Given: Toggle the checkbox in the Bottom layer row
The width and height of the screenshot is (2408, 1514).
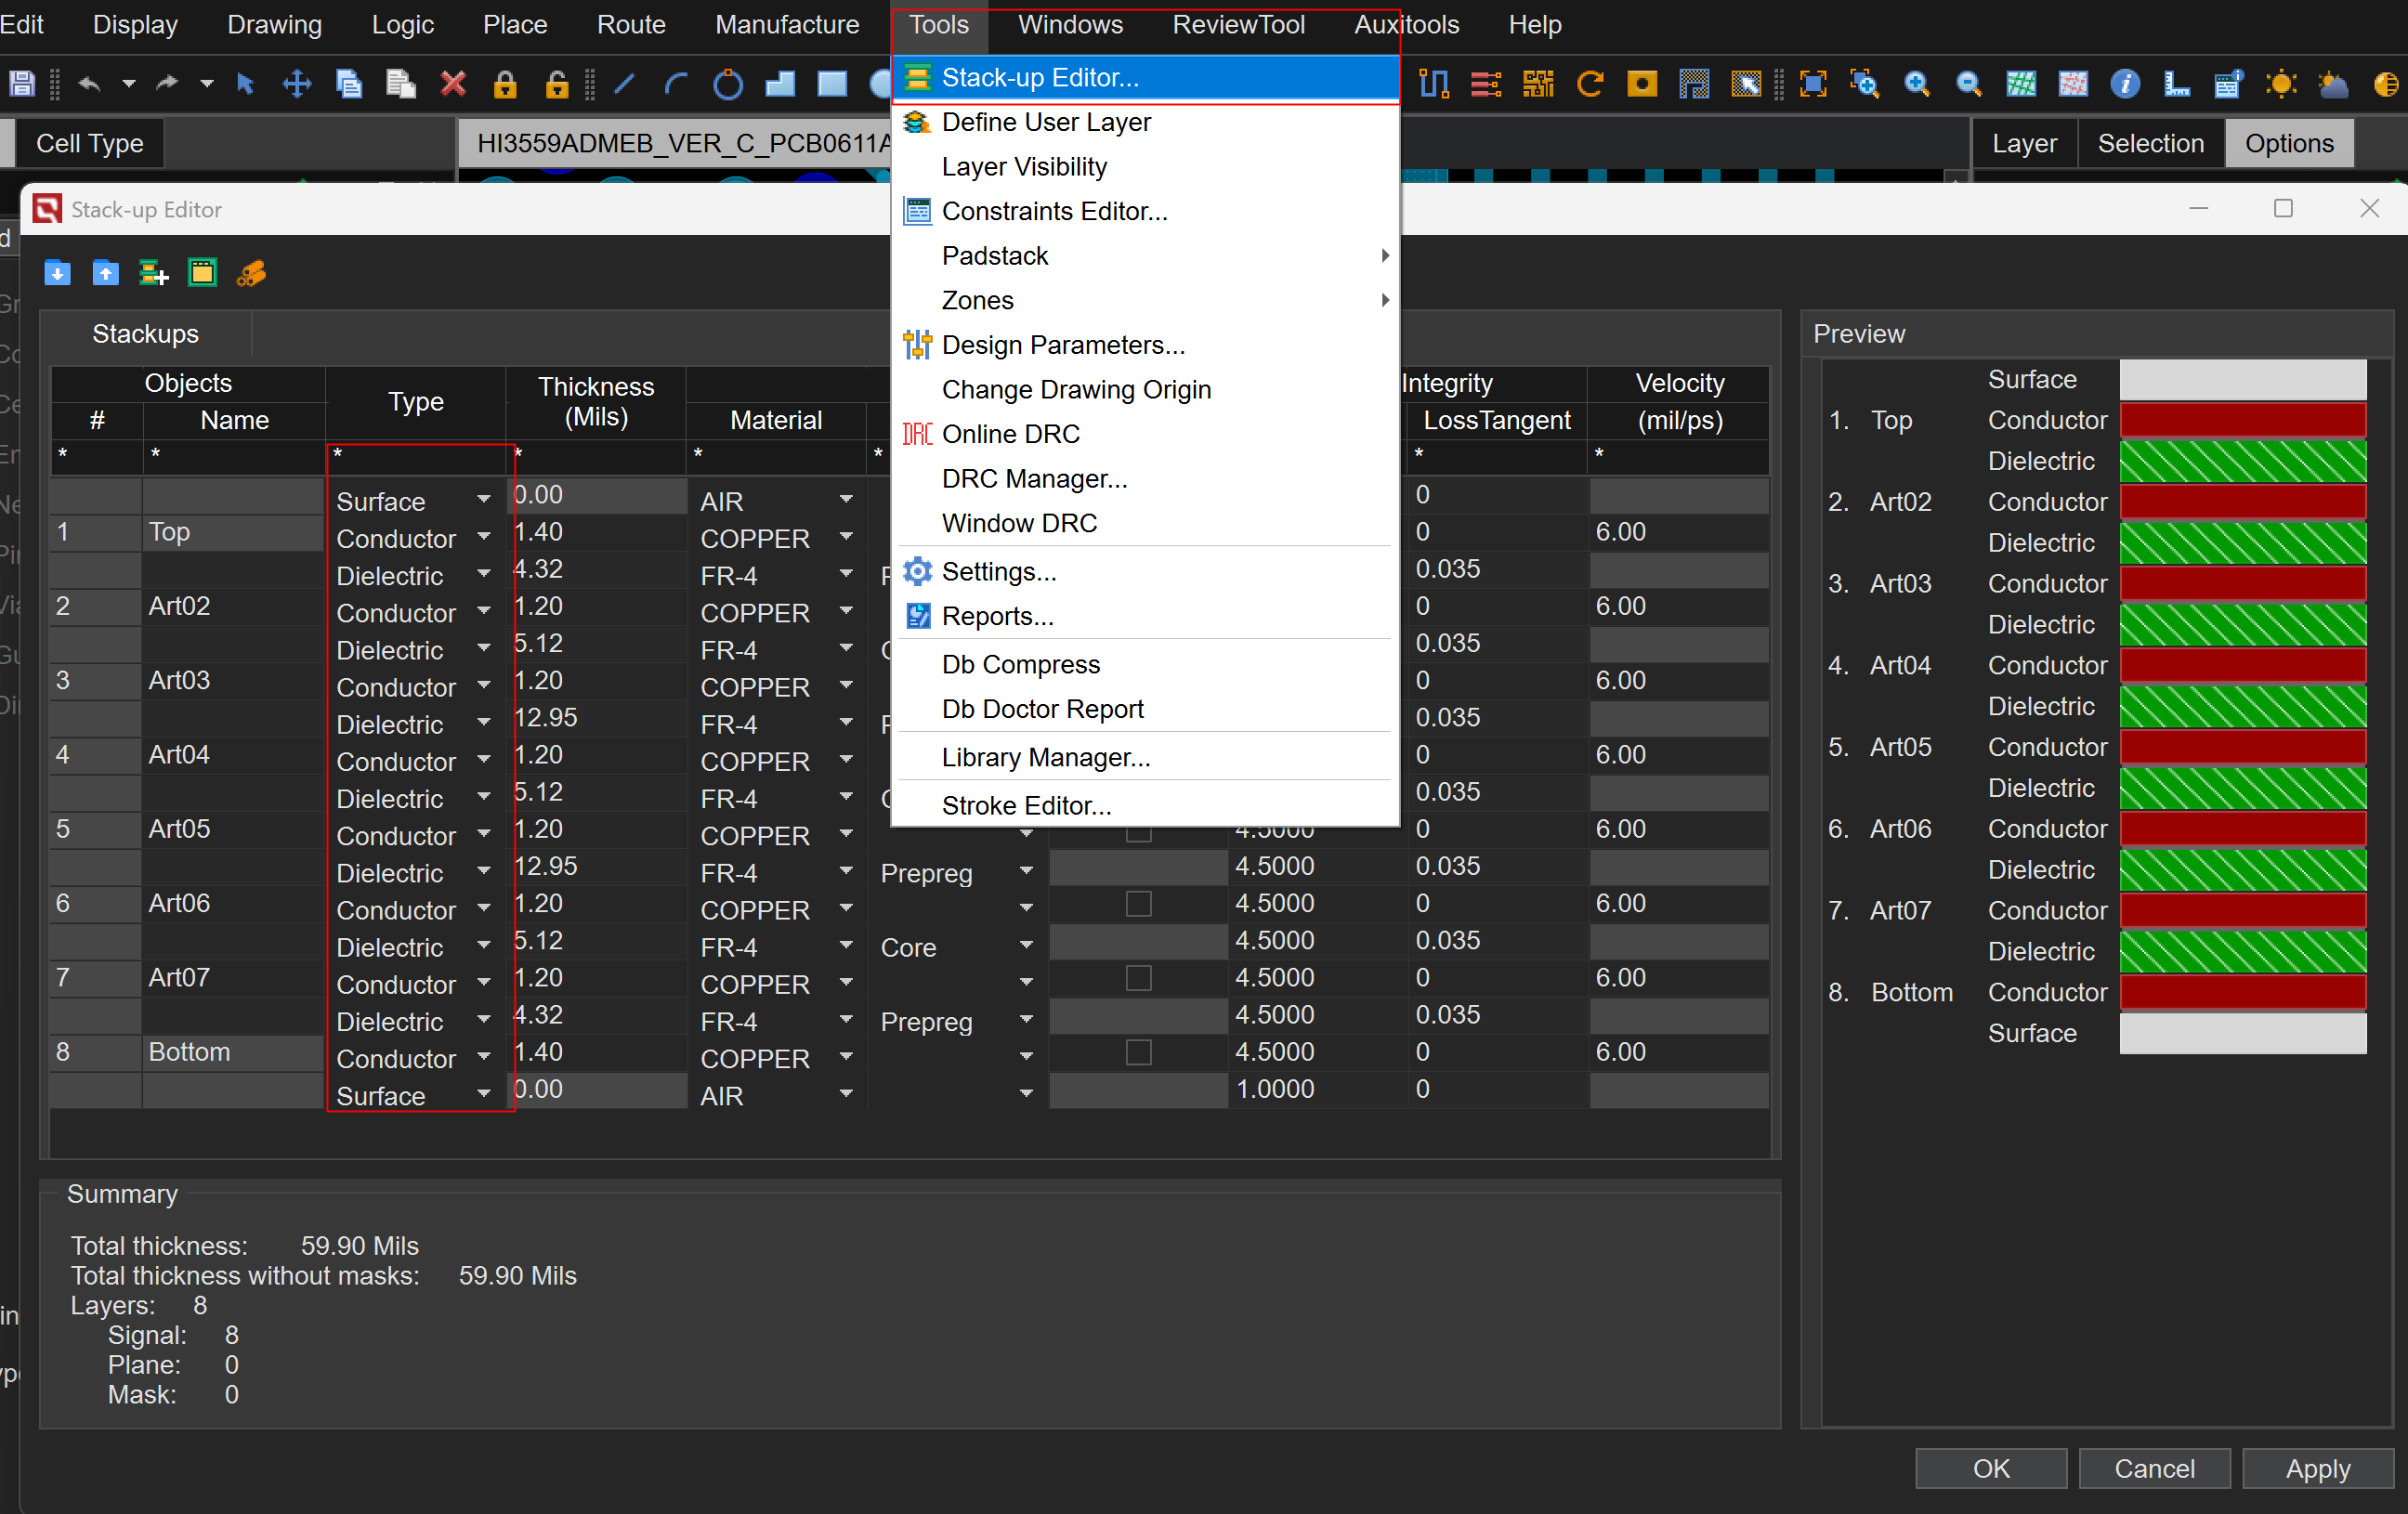Looking at the screenshot, I should point(1138,1052).
